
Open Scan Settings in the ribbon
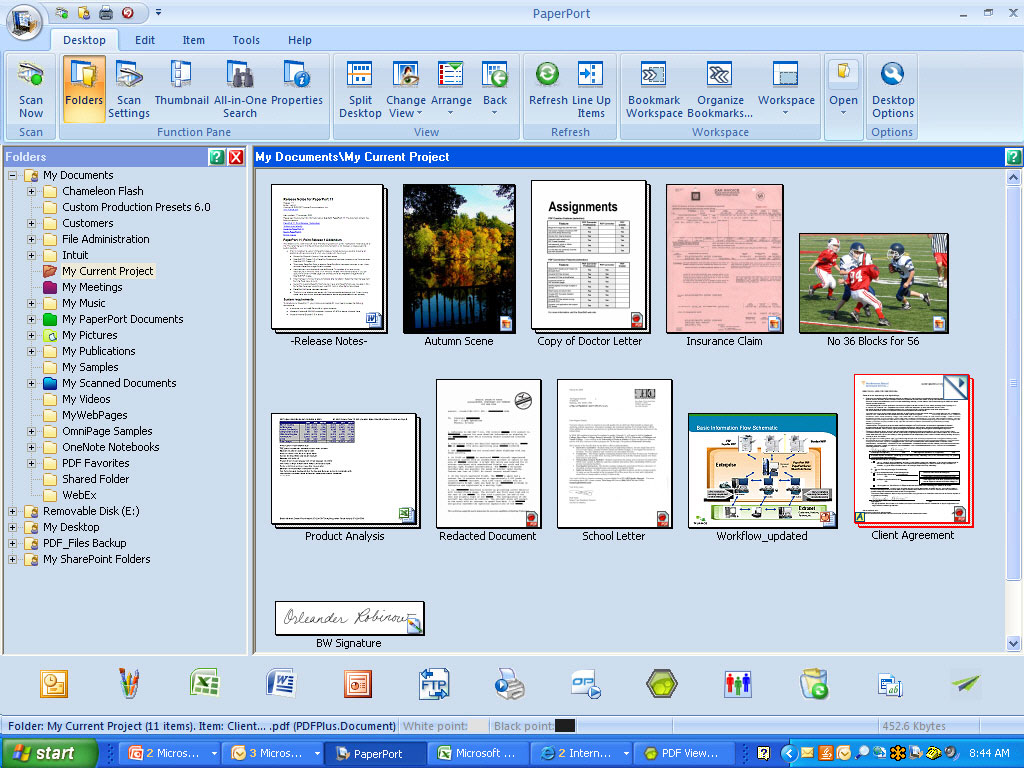(129, 88)
